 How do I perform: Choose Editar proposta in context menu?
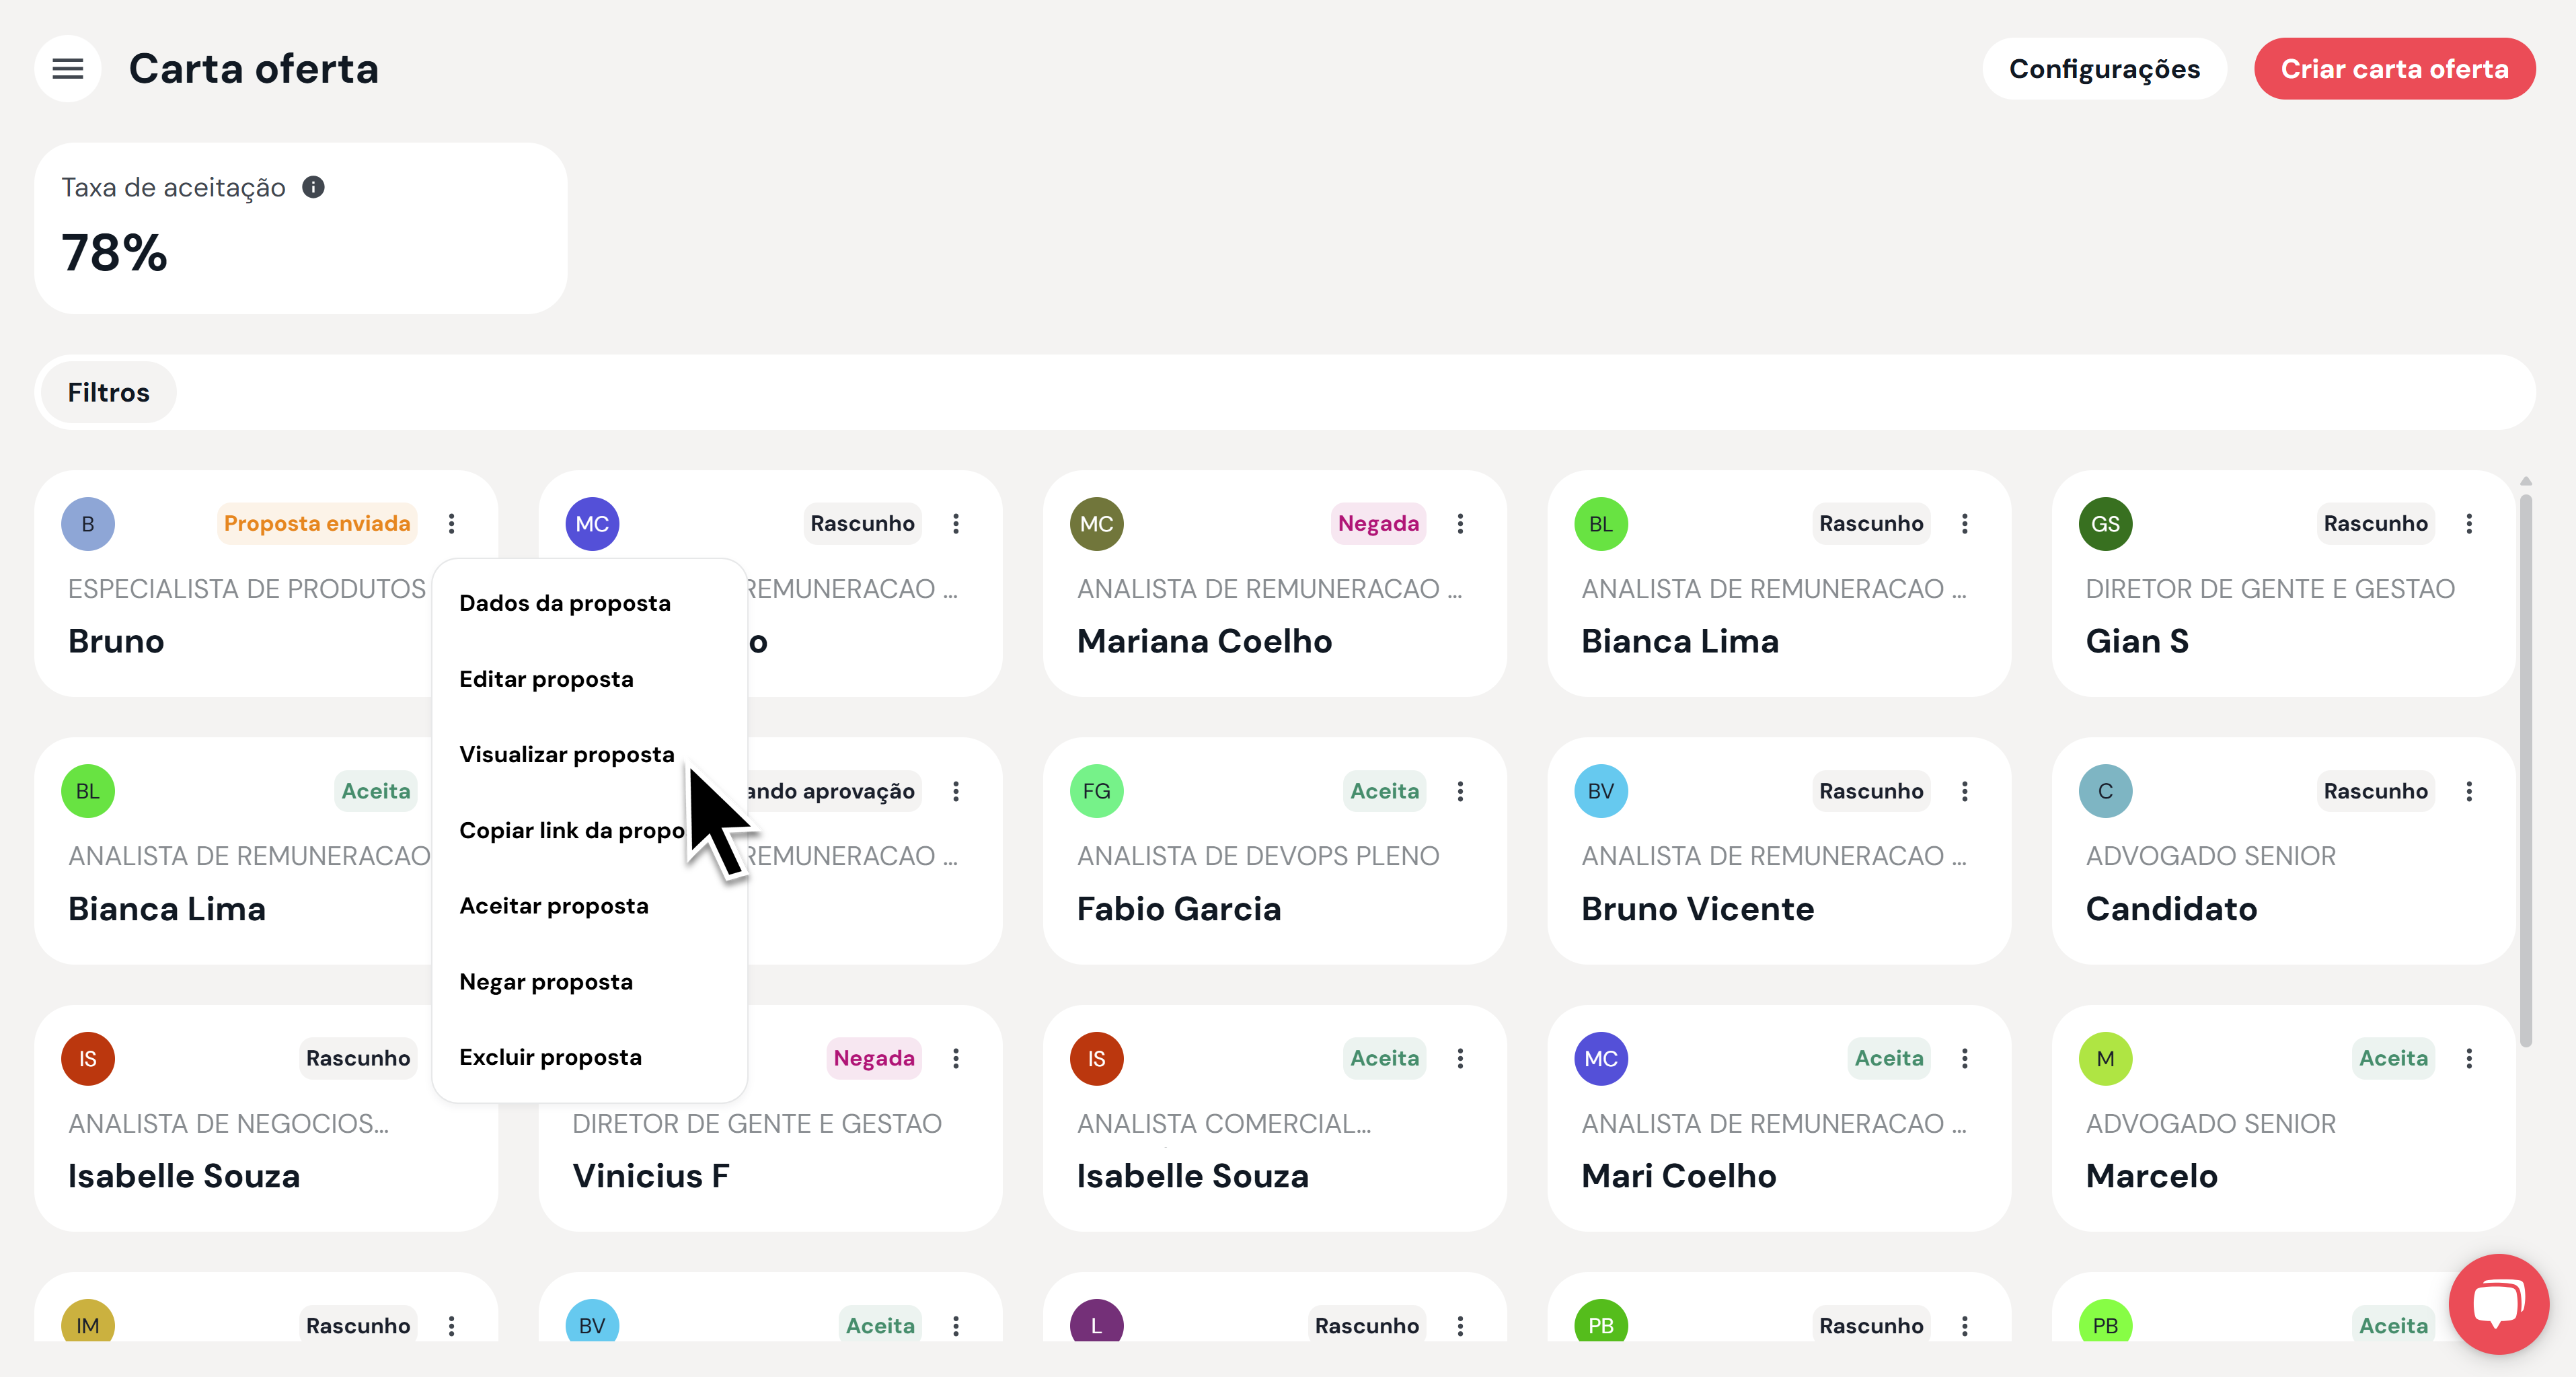tap(589, 679)
